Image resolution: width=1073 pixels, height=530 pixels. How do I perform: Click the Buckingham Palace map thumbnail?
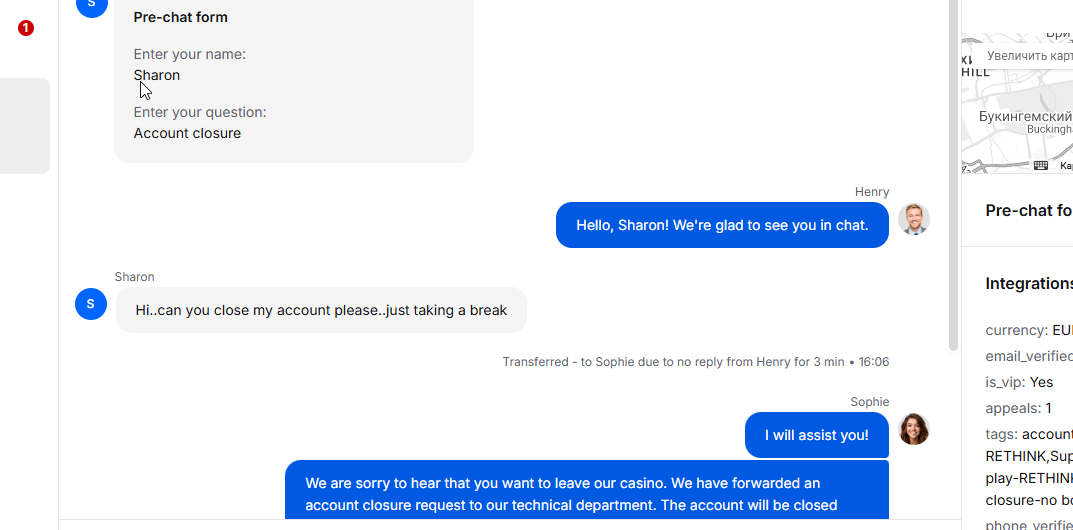click(1018, 103)
